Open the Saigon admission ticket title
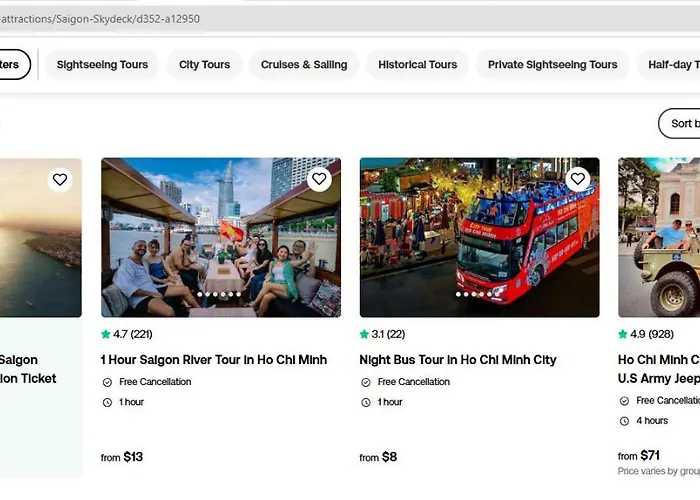Viewport: 700px width, 500px height. 28,369
